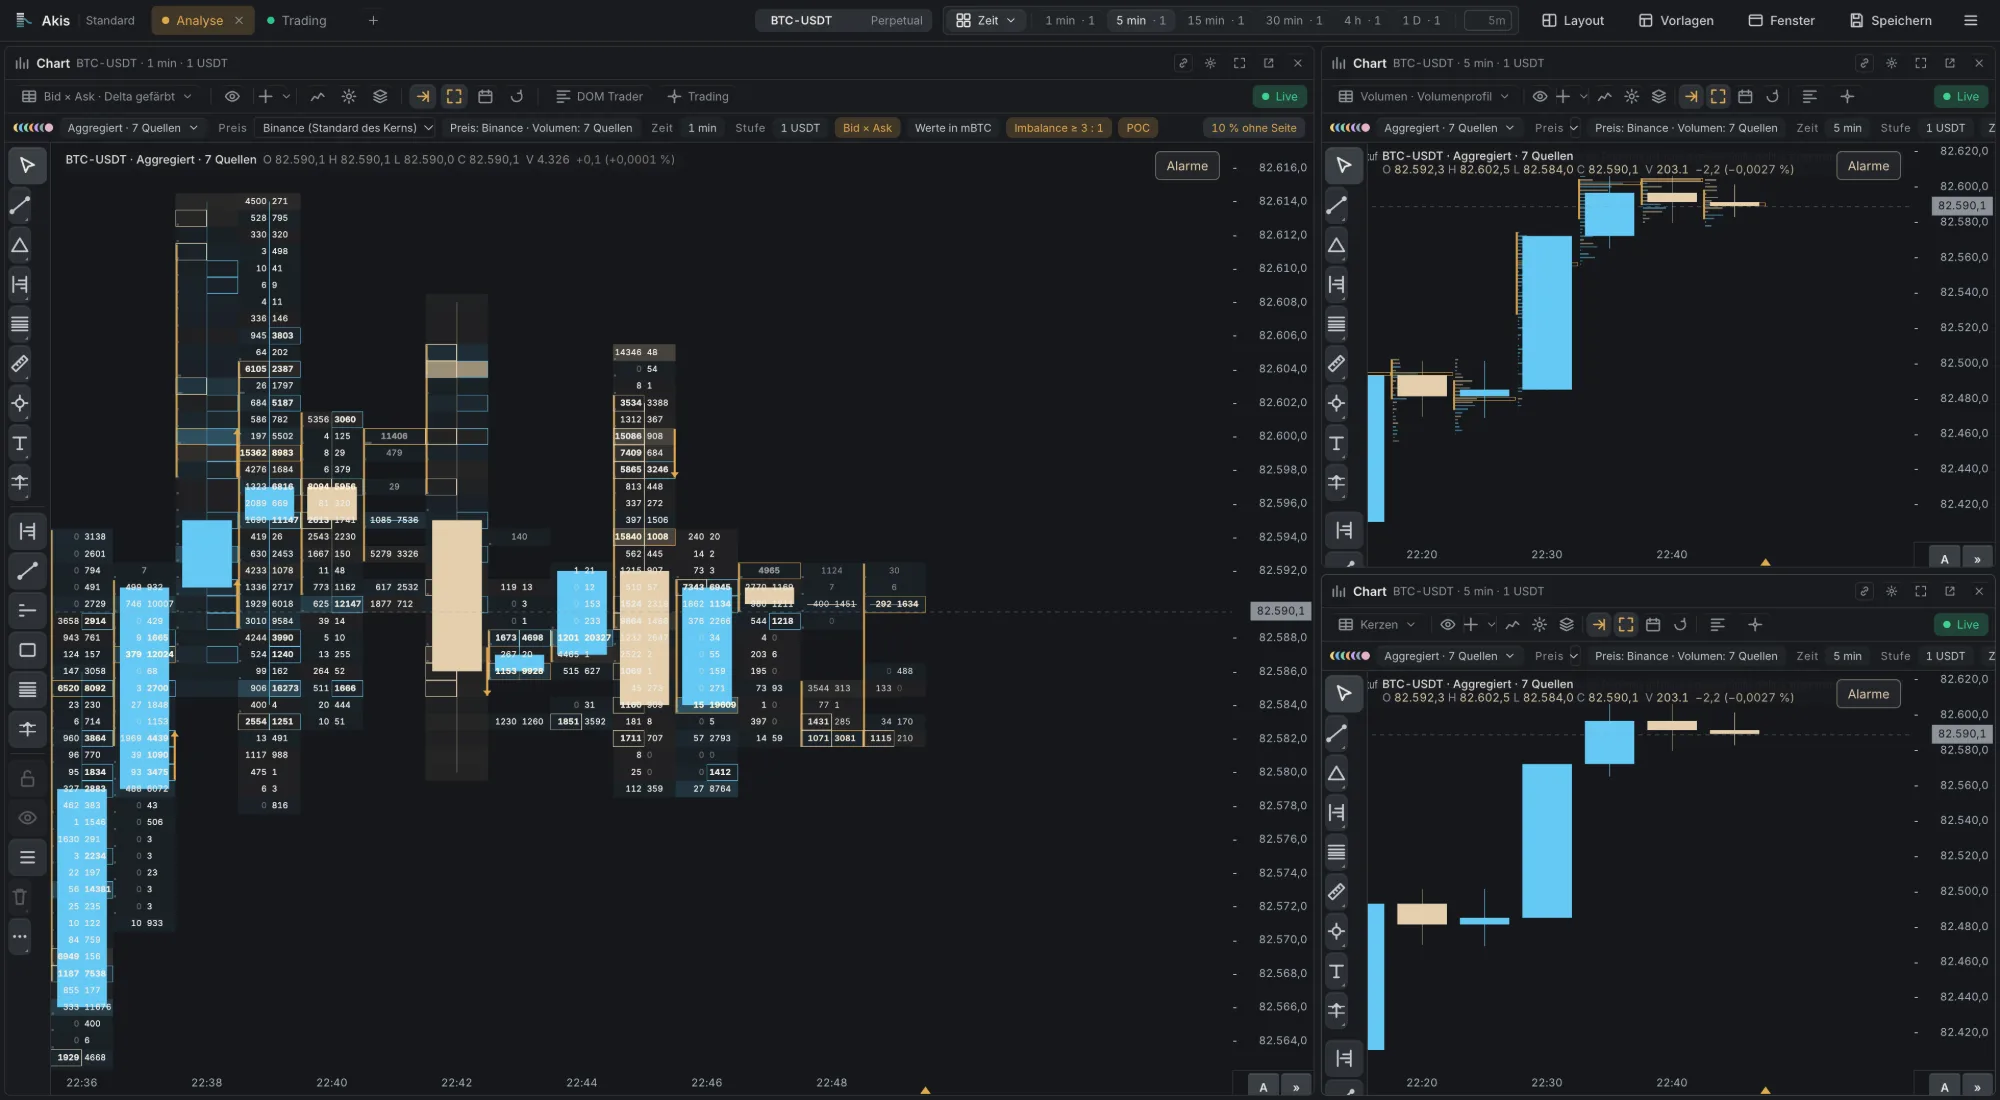Expand the Kerzen chart type dropdown
This screenshot has width=2000, height=1100.
1377,625
